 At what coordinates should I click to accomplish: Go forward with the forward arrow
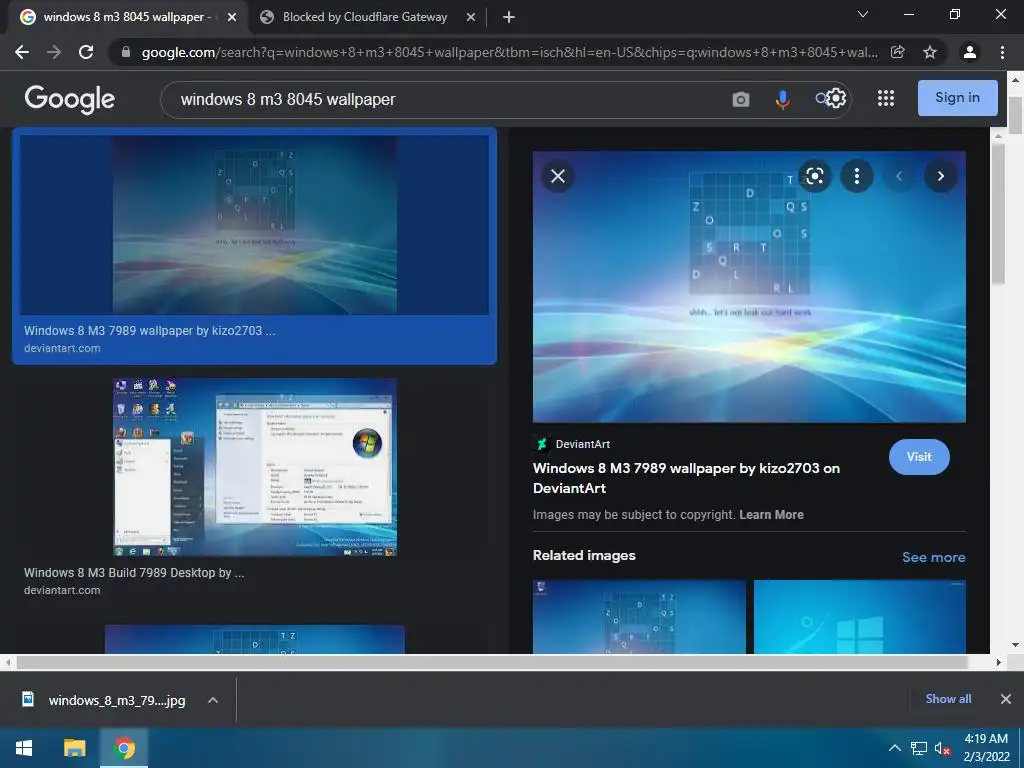(54, 52)
